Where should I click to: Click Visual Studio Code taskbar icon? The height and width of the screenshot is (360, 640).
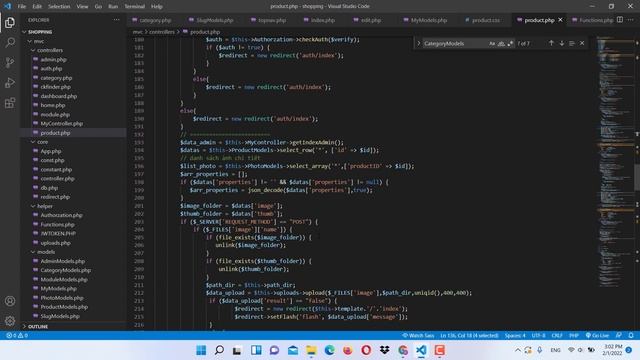(421, 350)
